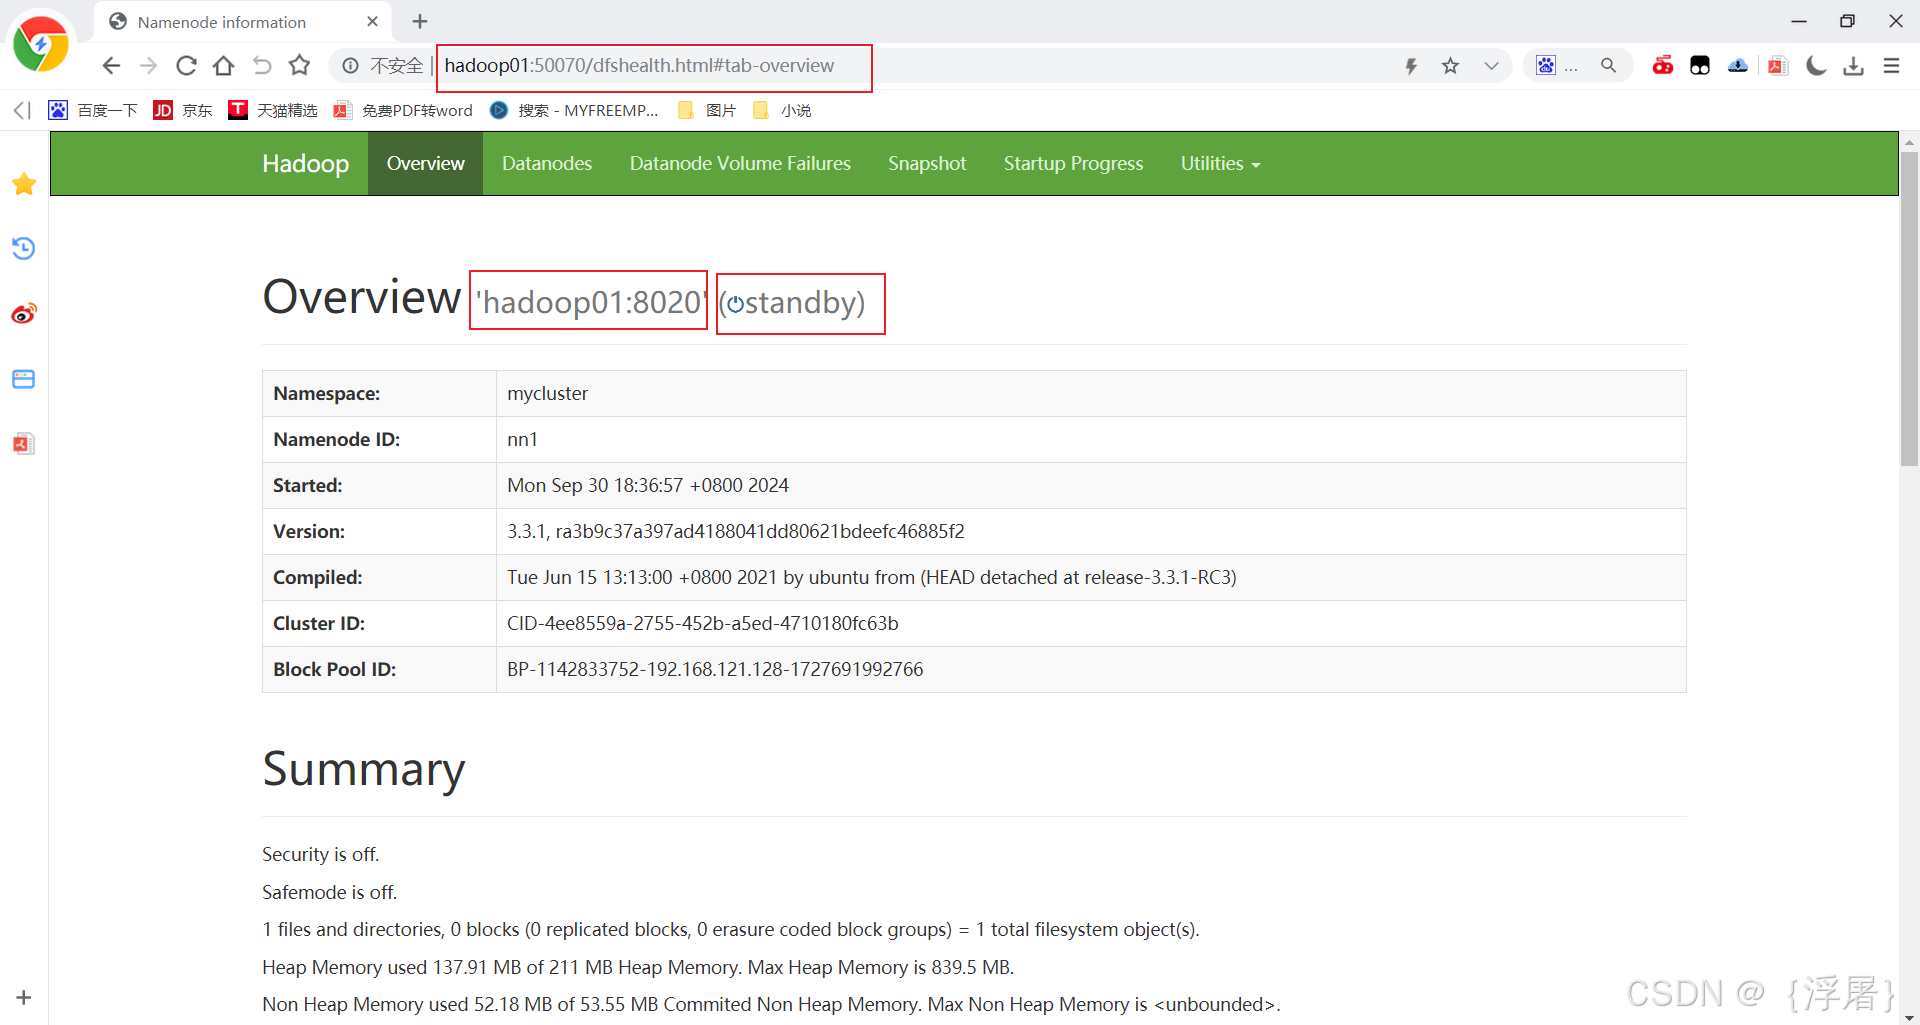Click the red game controller extension icon
The width and height of the screenshot is (1920, 1025).
(x=1663, y=65)
